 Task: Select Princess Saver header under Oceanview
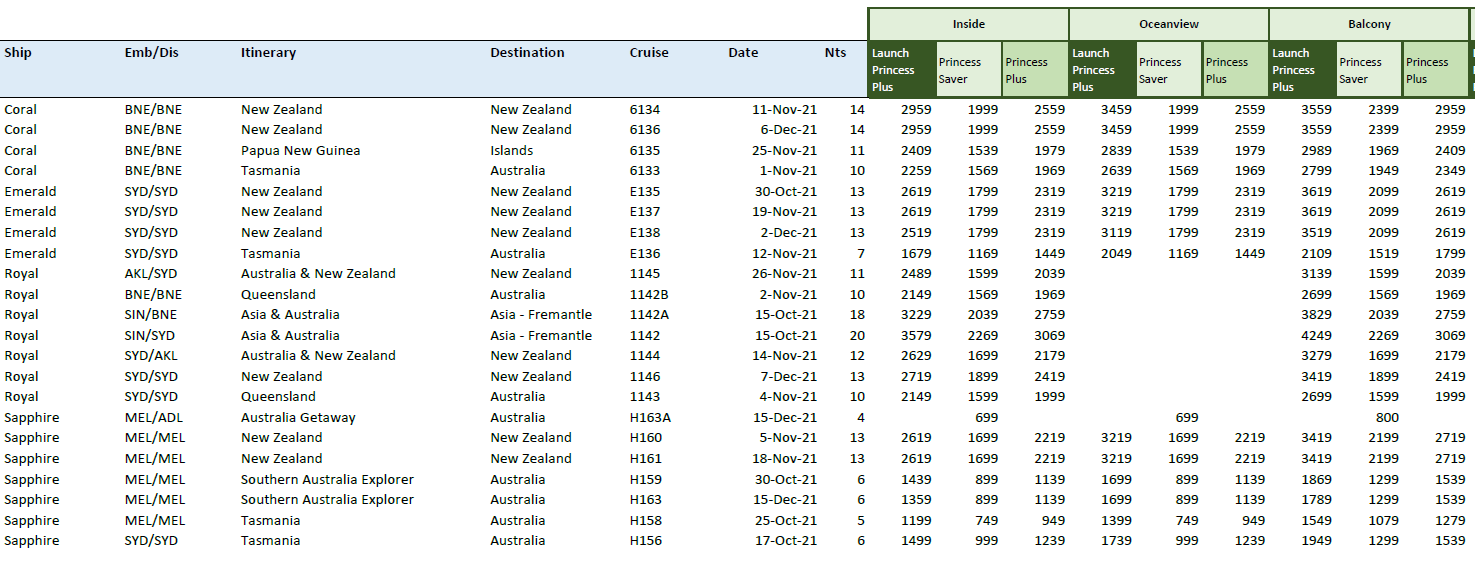point(1168,70)
